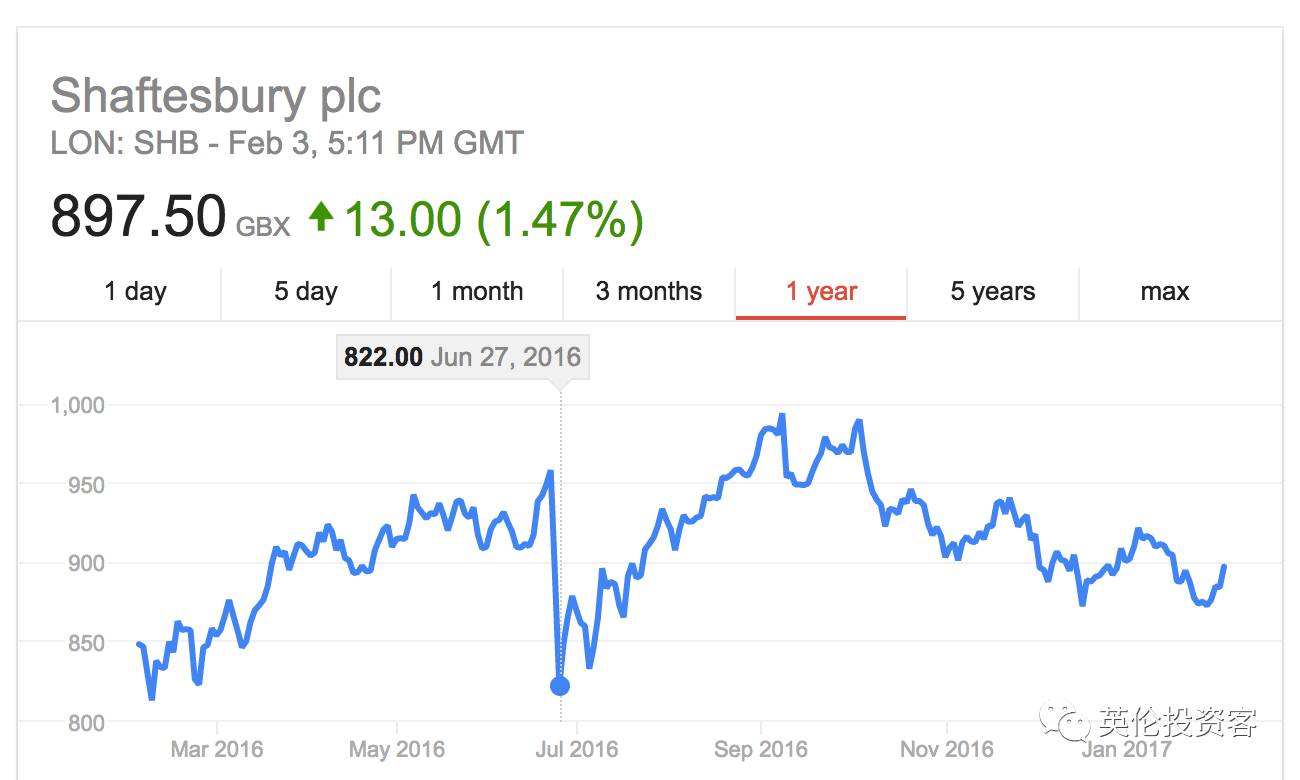Open the 1 month chart tab

coord(477,292)
